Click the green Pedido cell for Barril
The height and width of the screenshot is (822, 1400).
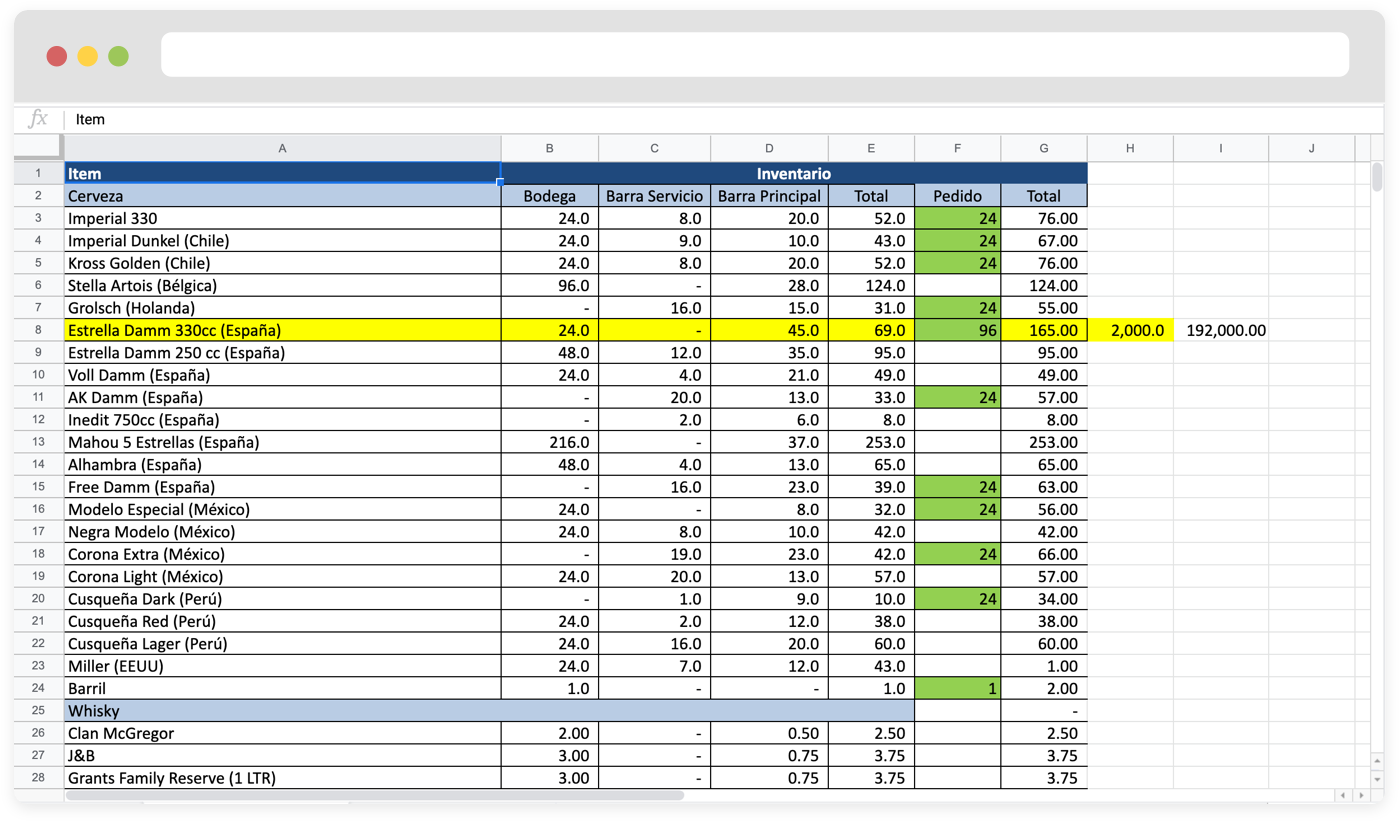click(x=957, y=688)
